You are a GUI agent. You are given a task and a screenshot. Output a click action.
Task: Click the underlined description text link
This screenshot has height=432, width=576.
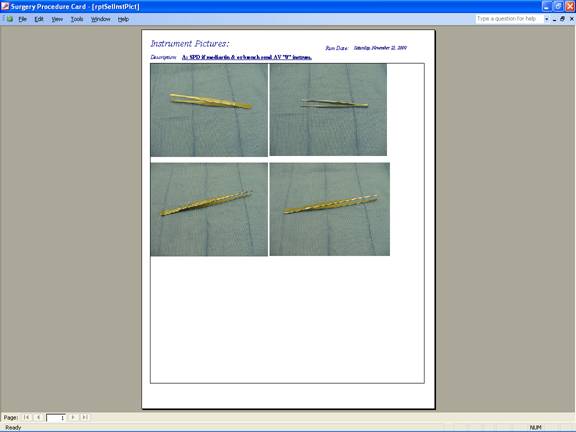tap(247, 57)
